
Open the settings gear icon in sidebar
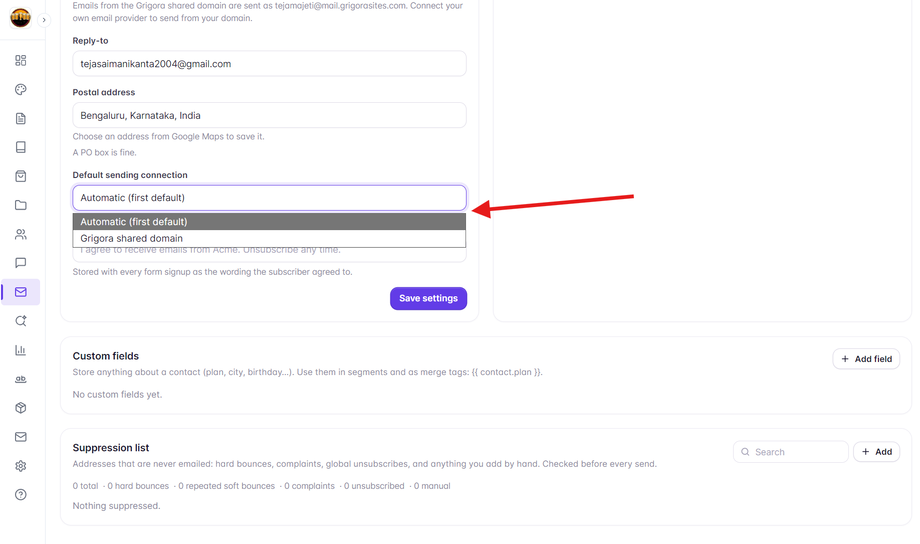(x=21, y=466)
